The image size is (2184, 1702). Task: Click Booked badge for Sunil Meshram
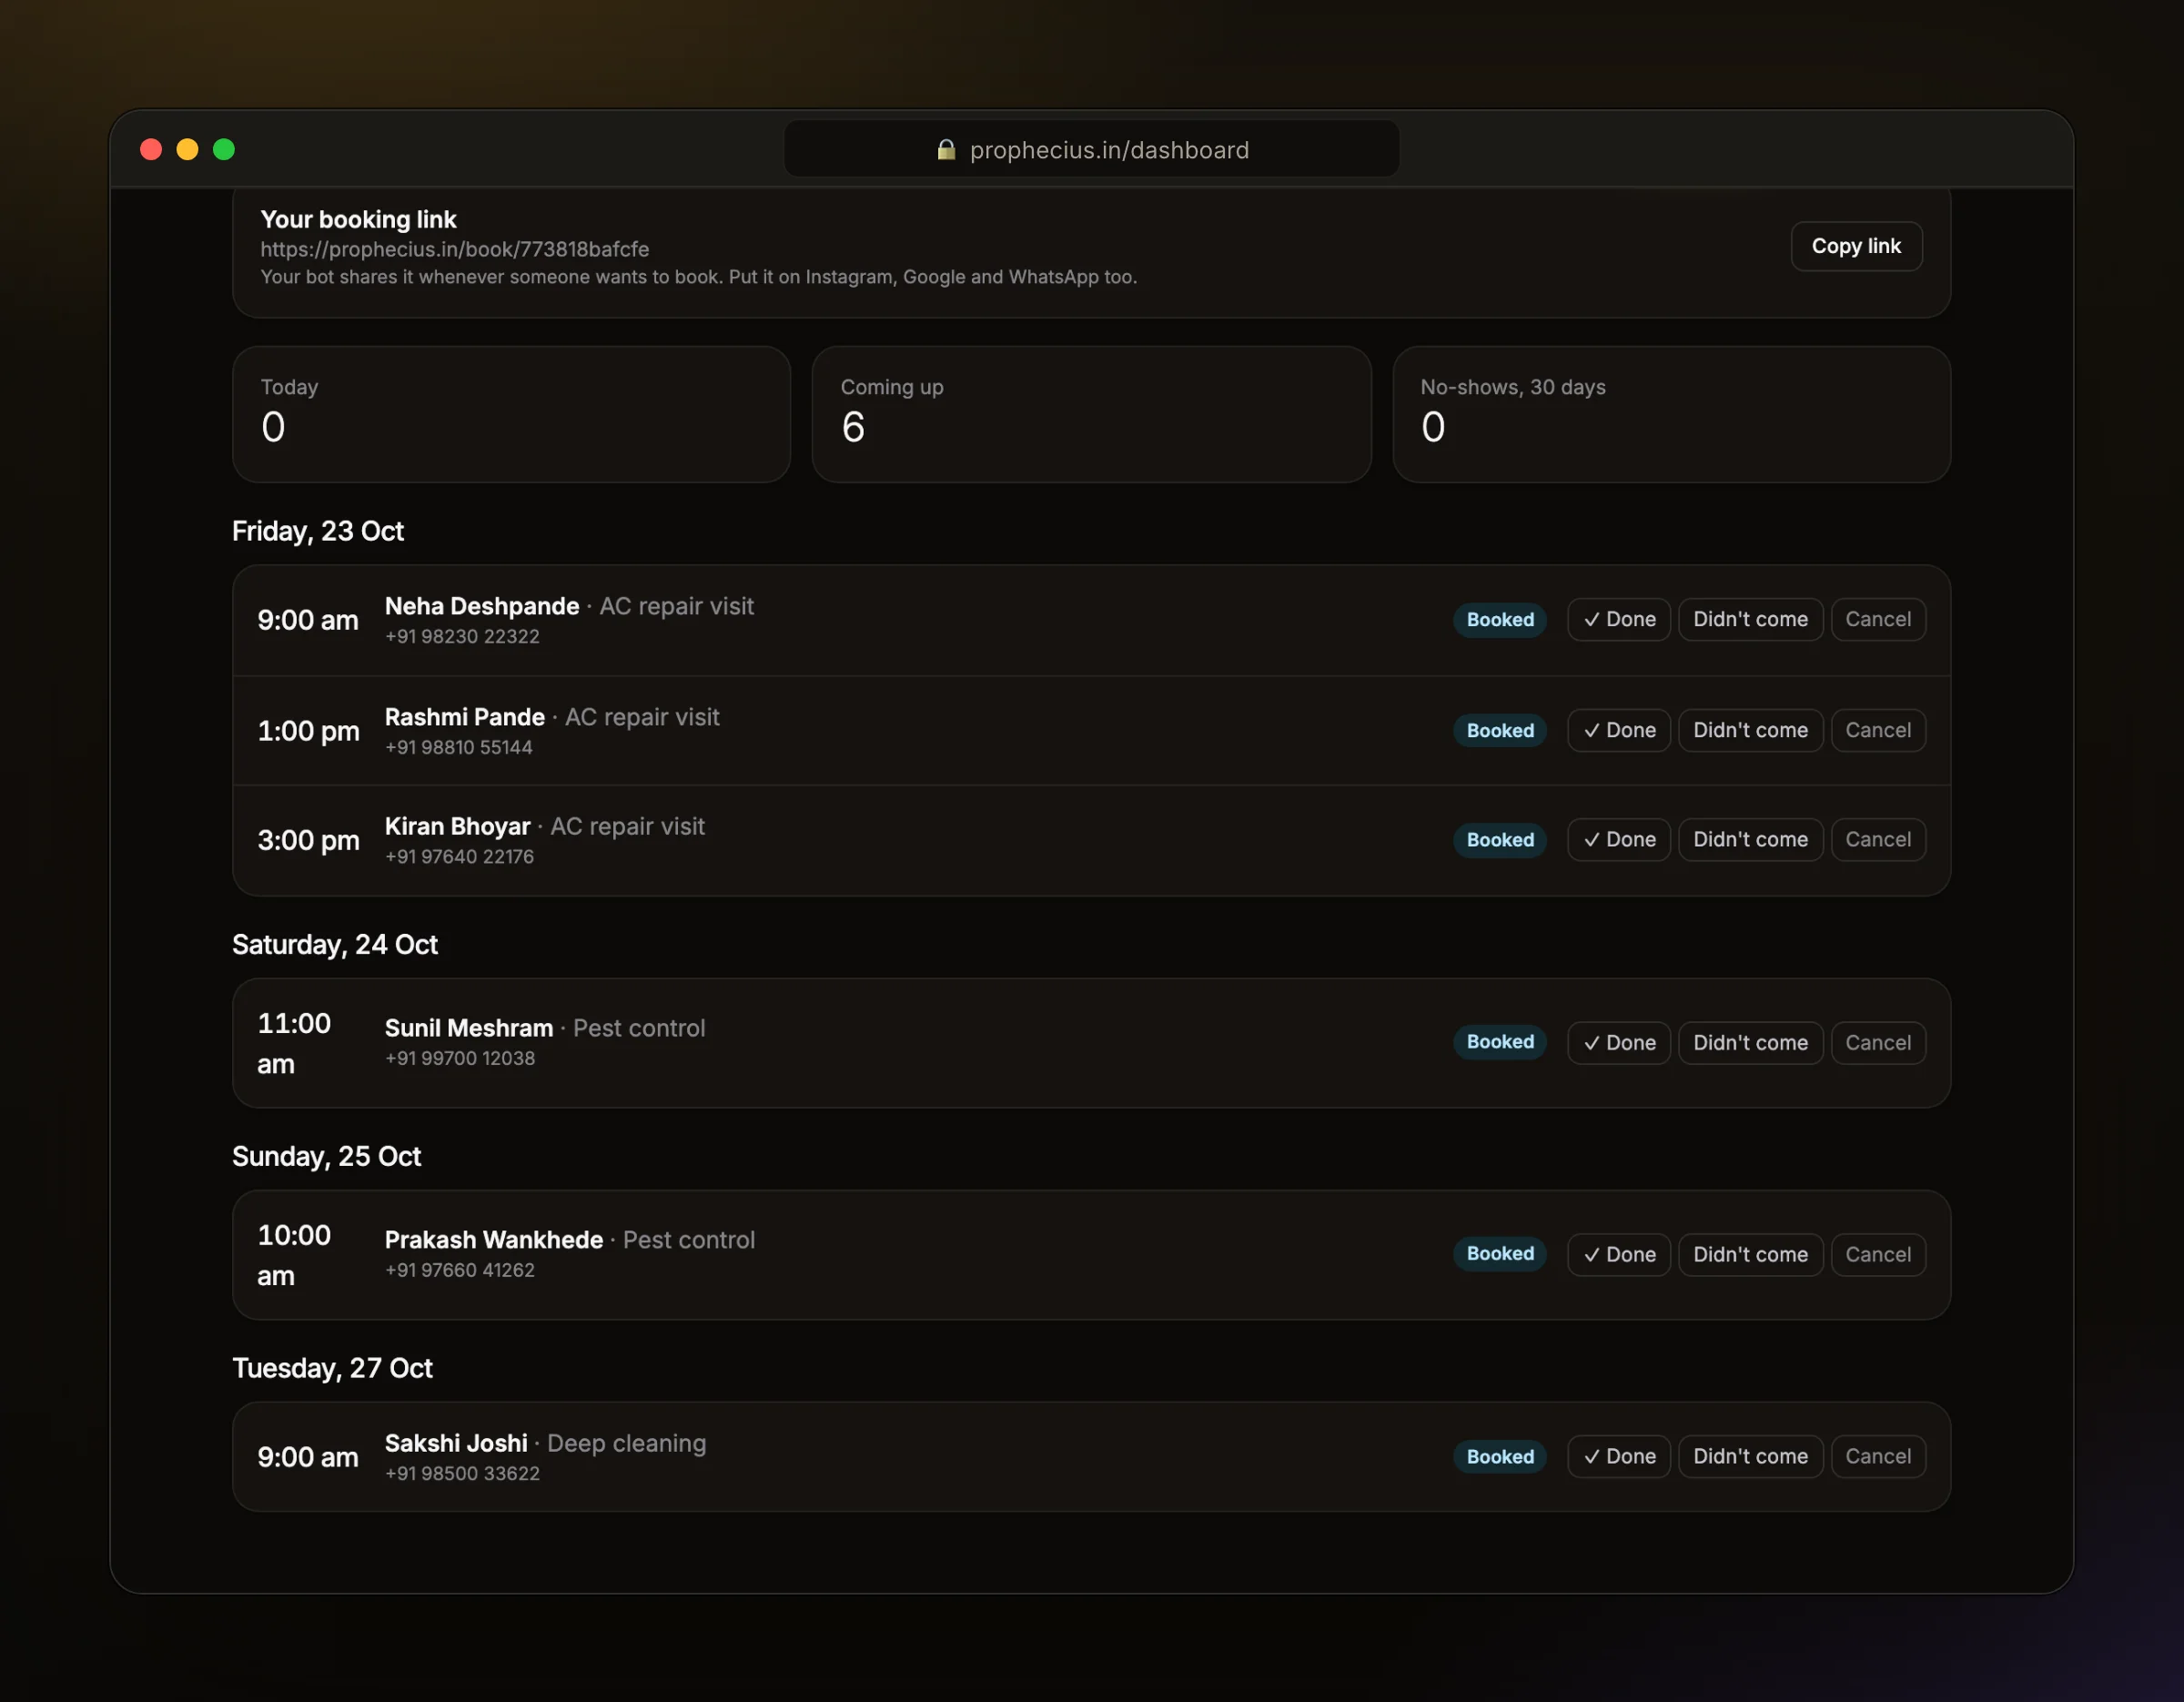pyautogui.click(x=1499, y=1041)
